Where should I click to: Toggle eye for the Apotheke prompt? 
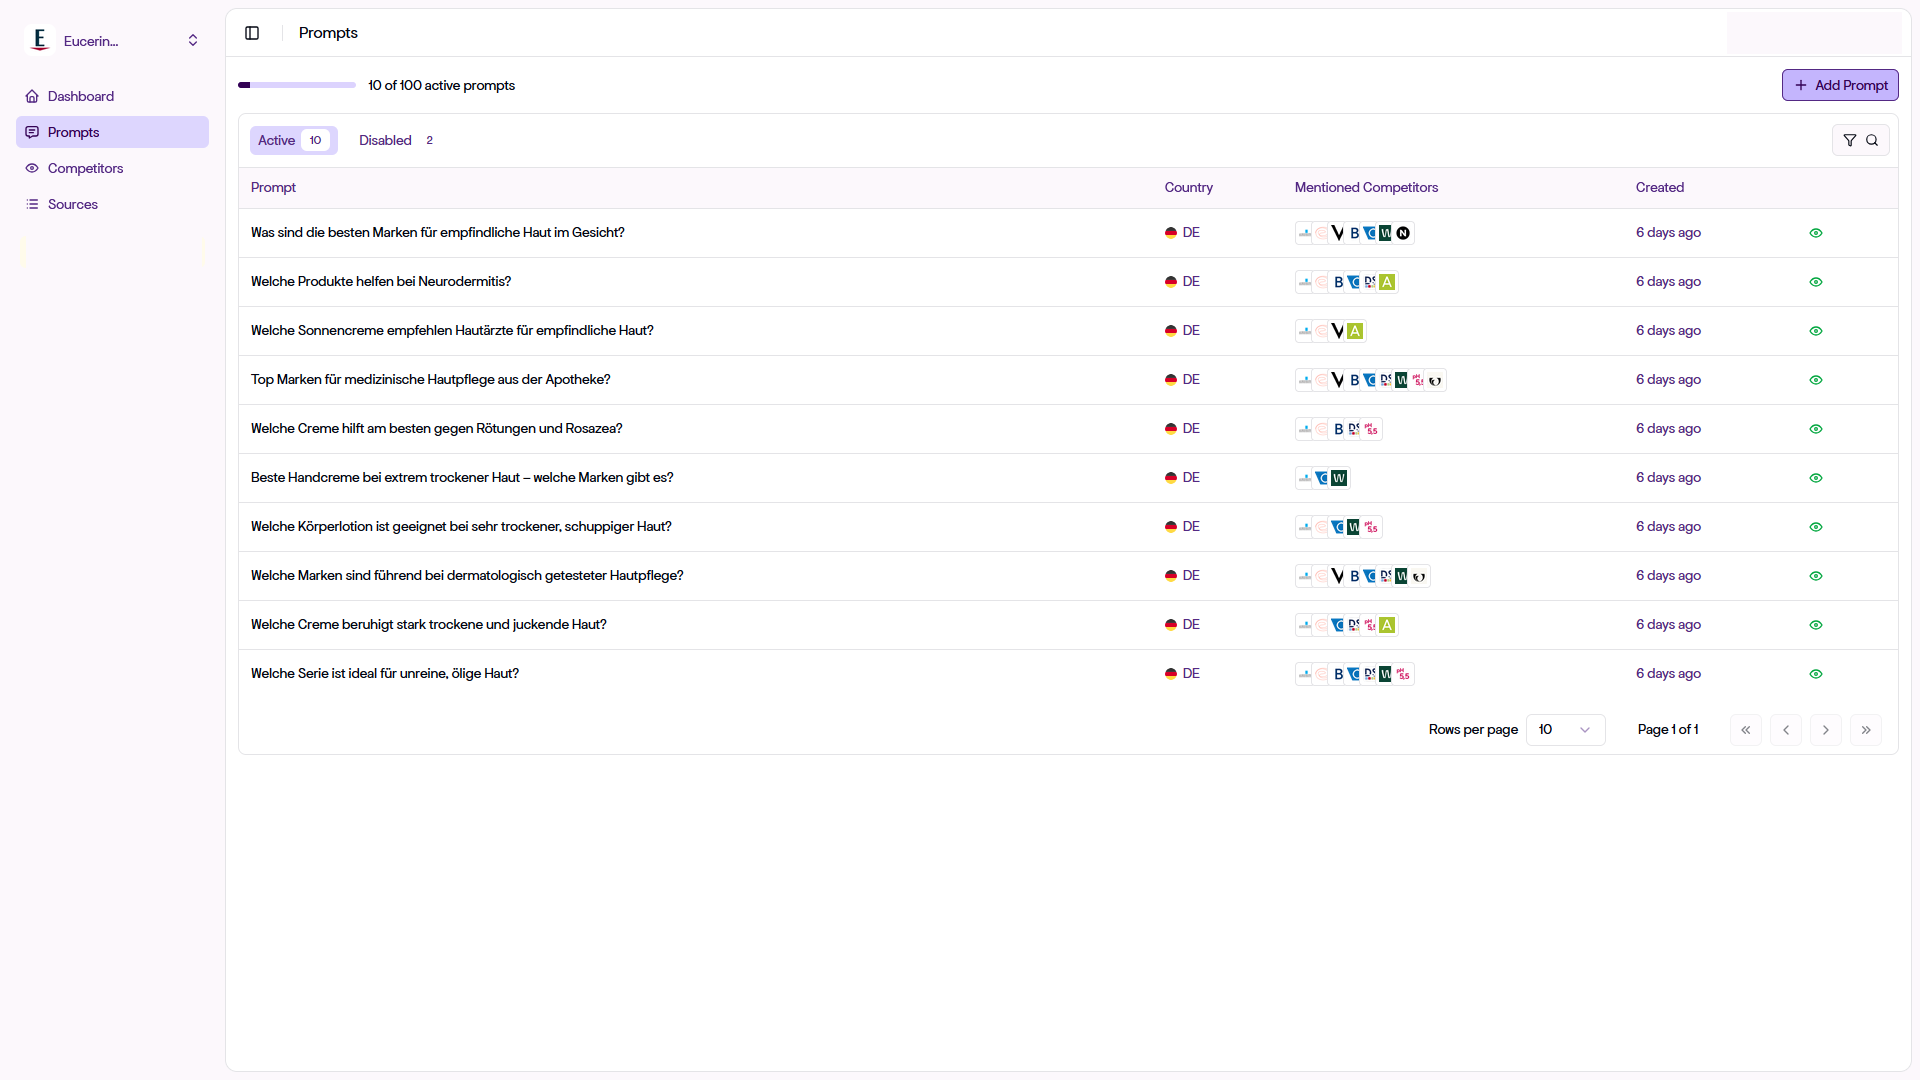pos(1816,380)
